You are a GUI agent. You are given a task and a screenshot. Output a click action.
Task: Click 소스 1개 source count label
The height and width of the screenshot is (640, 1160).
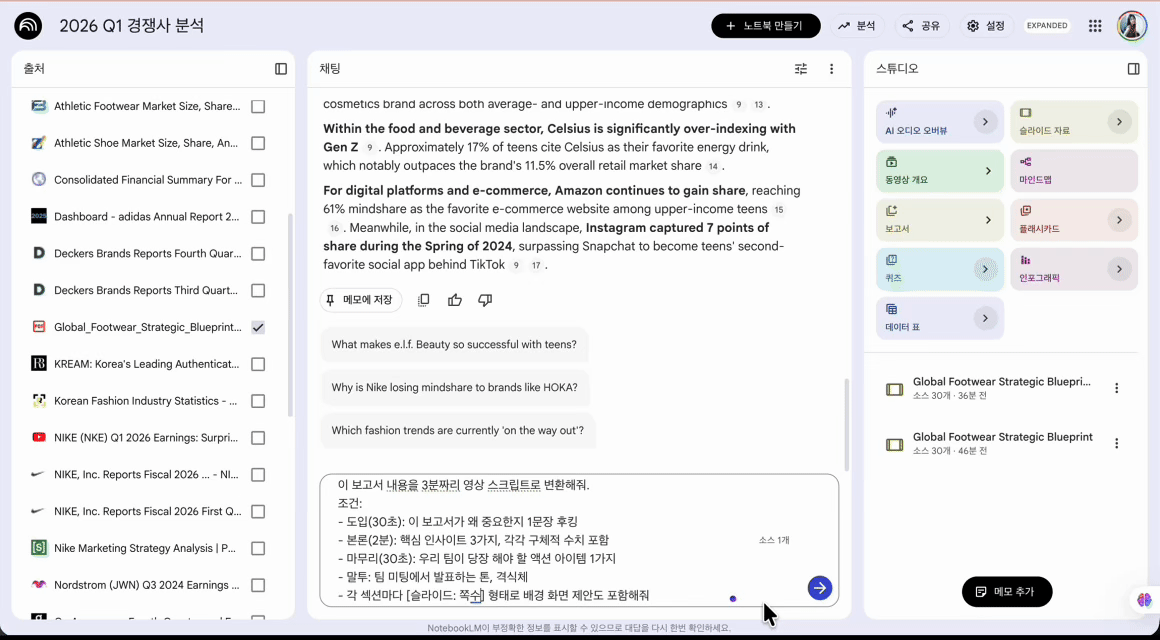(774, 540)
